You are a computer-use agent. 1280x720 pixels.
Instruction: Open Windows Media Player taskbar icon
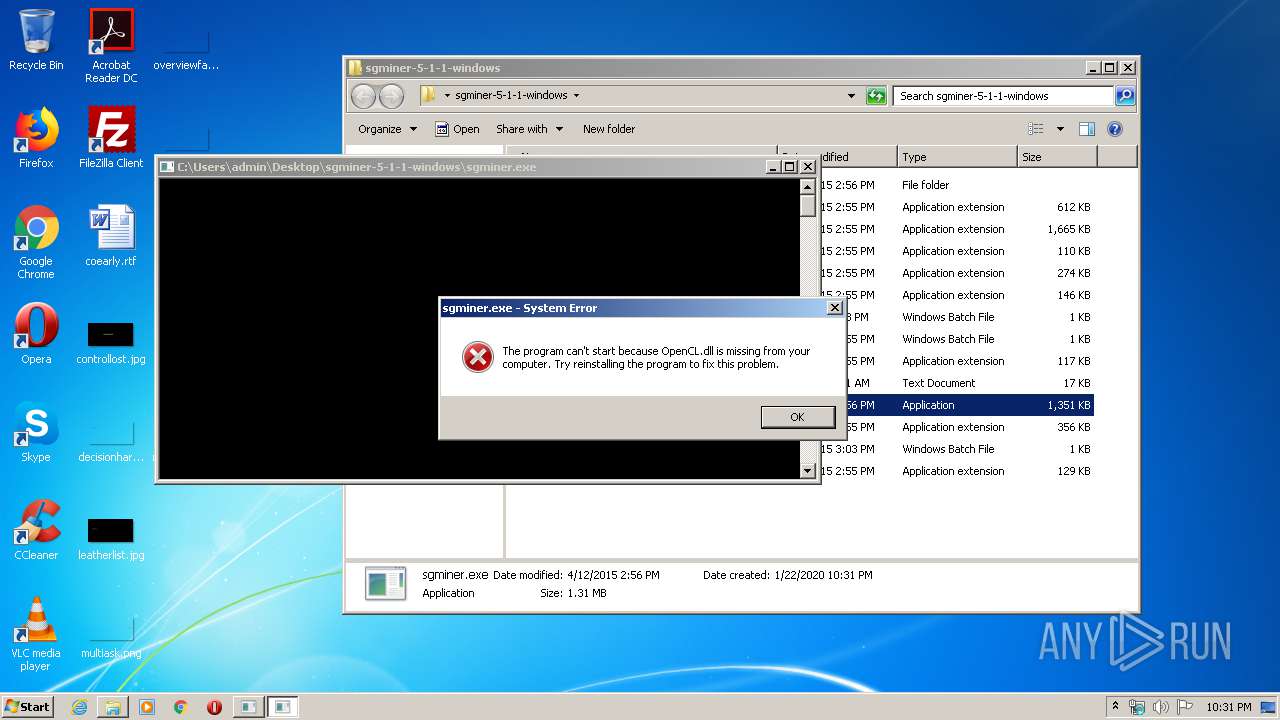147,707
